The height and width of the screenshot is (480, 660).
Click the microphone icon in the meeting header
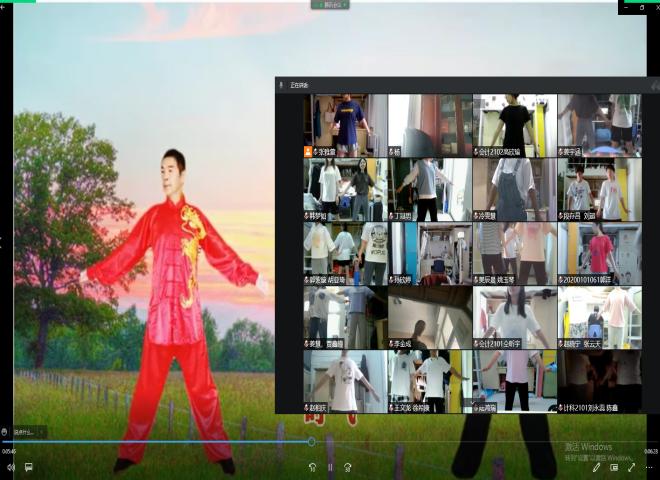(x=282, y=85)
